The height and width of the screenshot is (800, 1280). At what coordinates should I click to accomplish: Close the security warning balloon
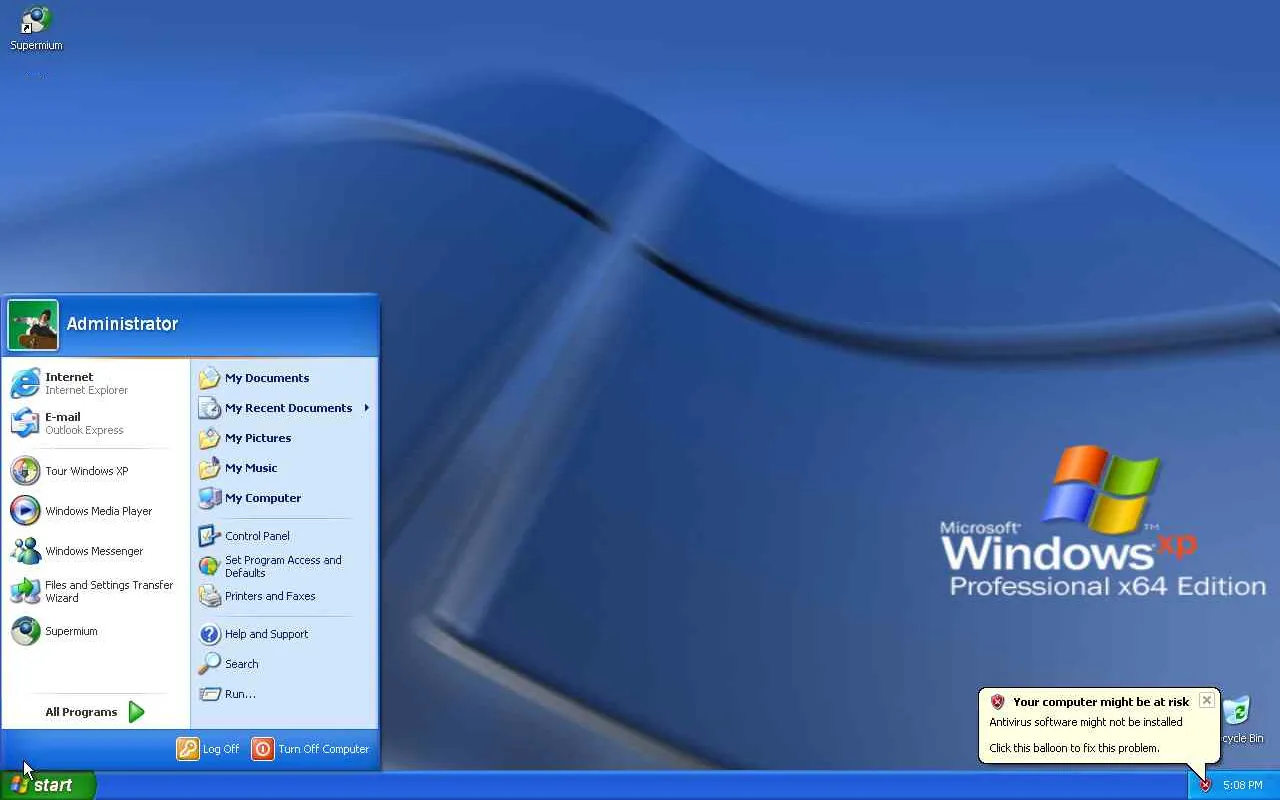[x=1207, y=700]
